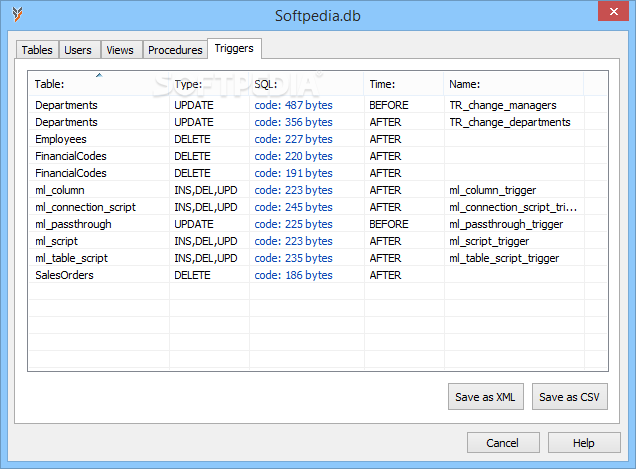Open the 'code: 227 bytes' link
Image resolution: width=636 pixels, height=469 pixels.
click(x=293, y=139)
